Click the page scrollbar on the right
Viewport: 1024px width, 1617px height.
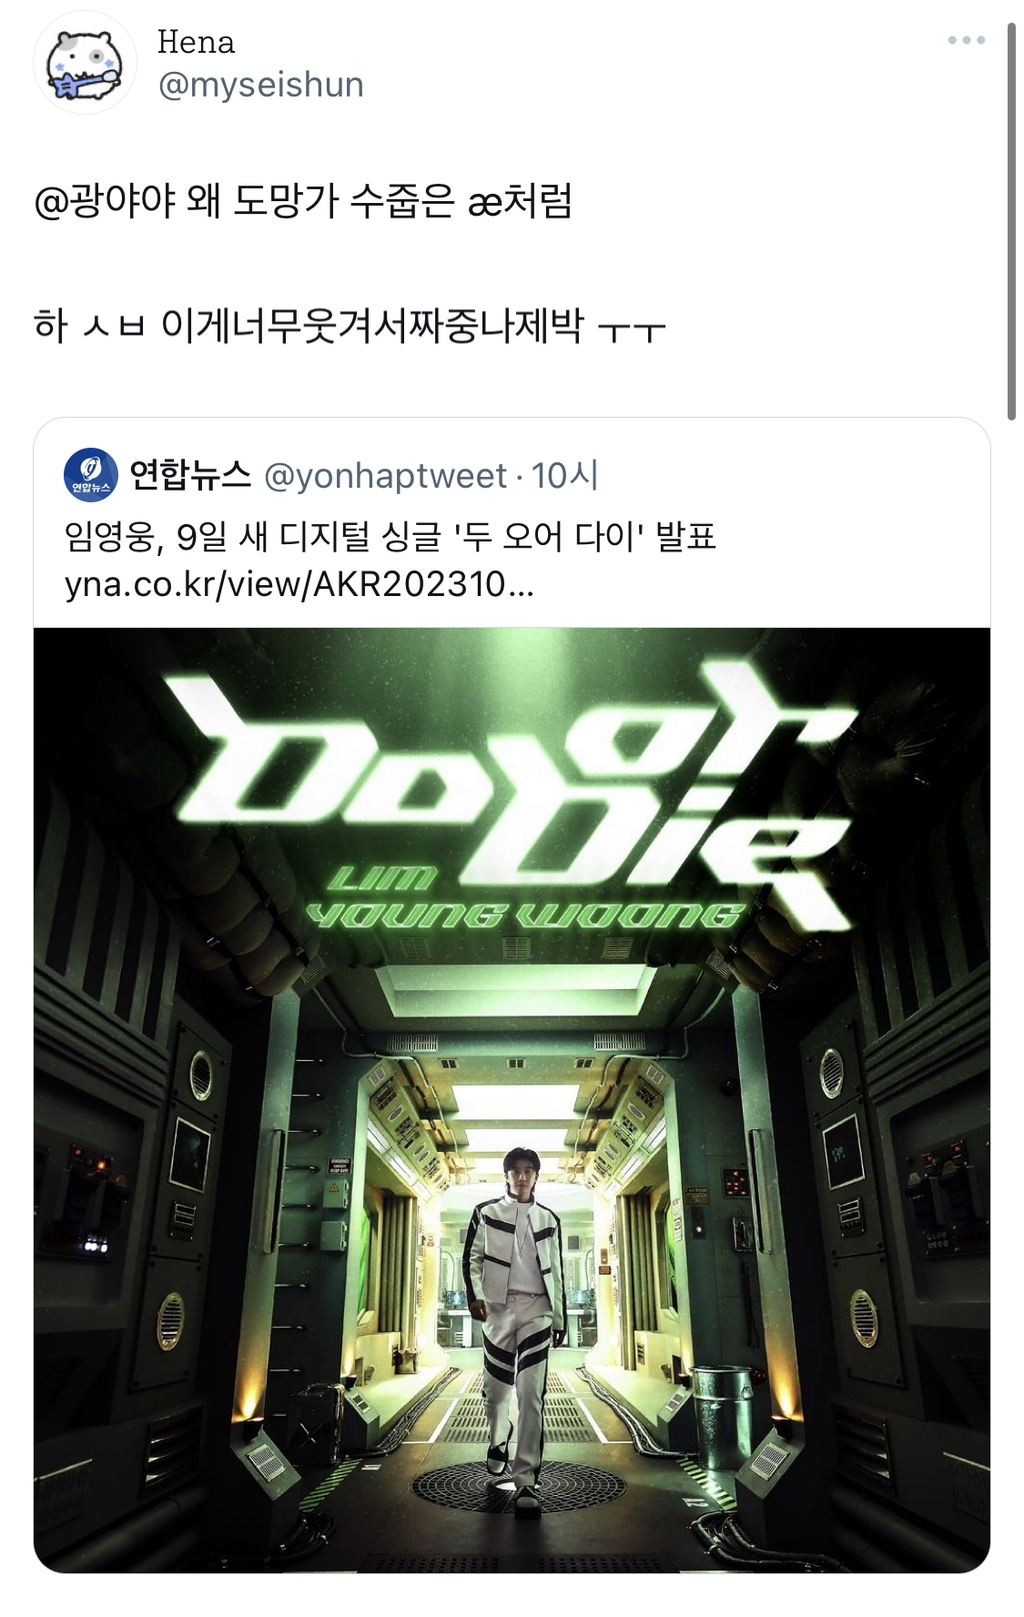tap(1012, 220)
